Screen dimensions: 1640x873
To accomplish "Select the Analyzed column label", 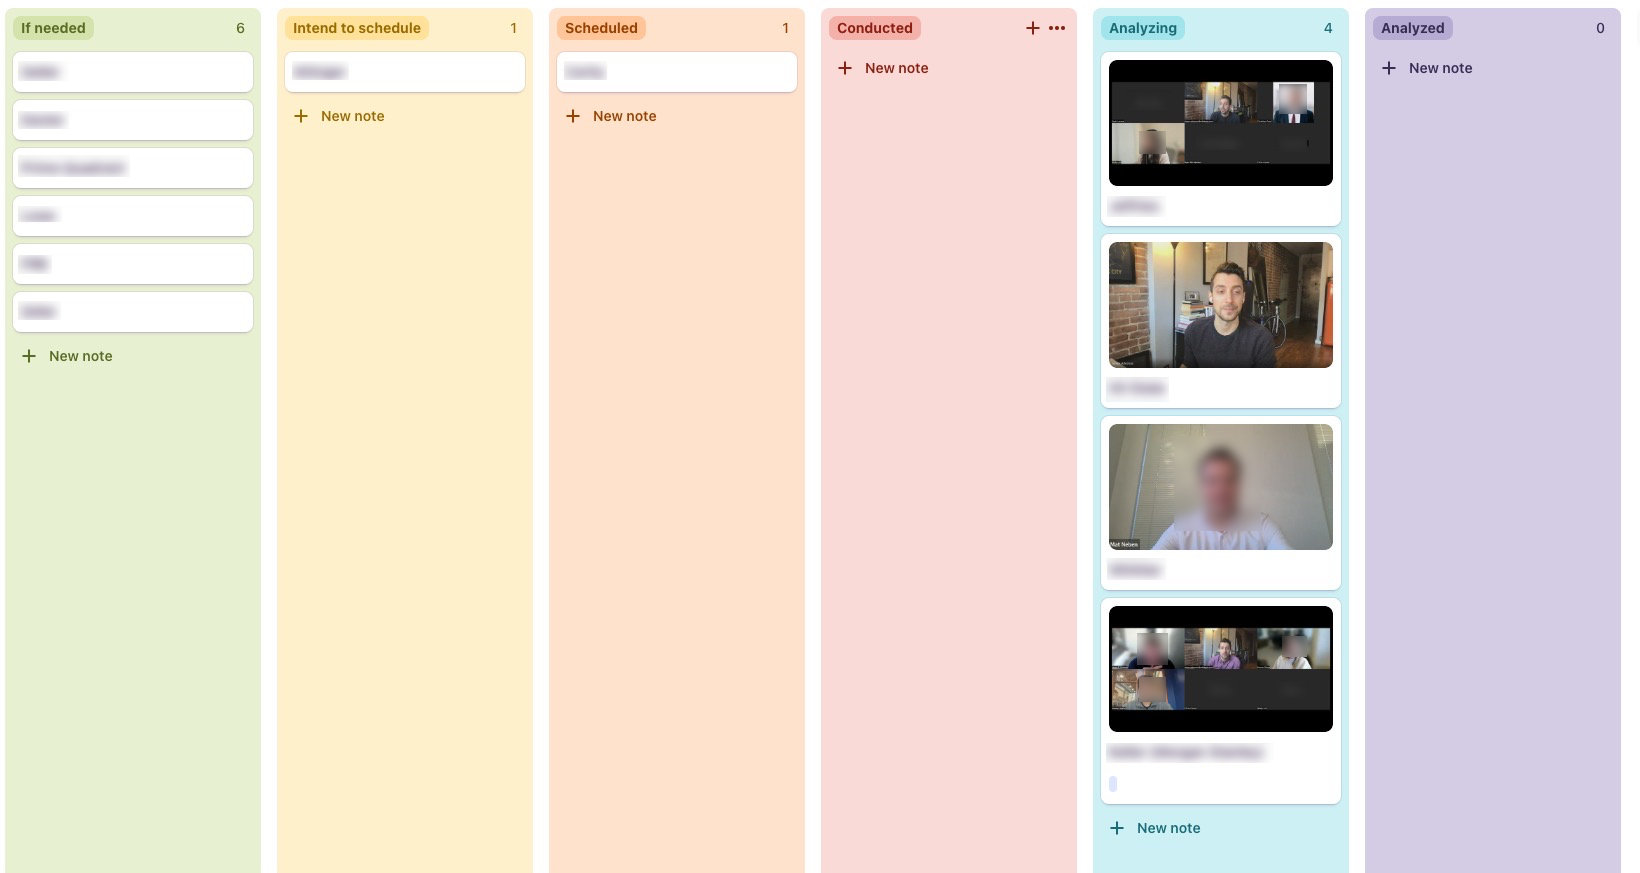I will 1413,28.
